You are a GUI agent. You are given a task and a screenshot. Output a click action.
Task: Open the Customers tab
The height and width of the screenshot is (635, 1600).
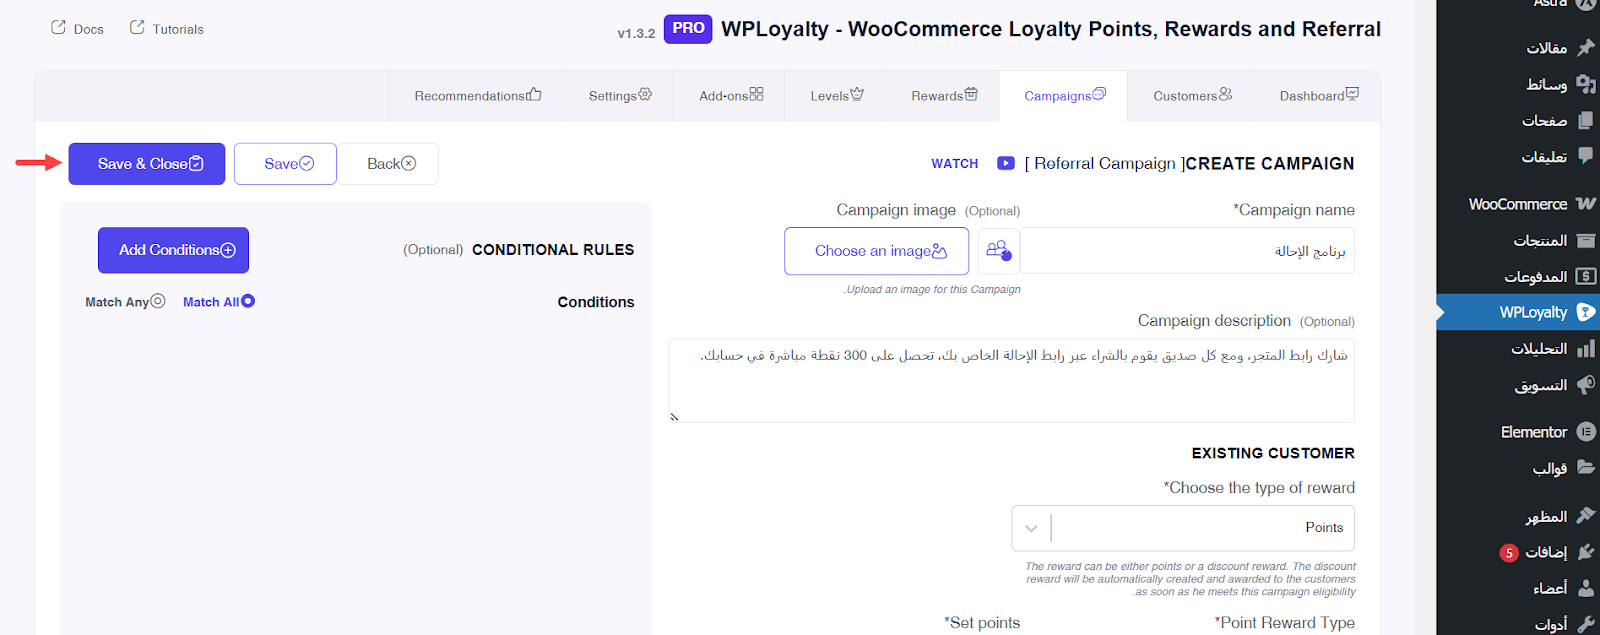(1191, 96)
